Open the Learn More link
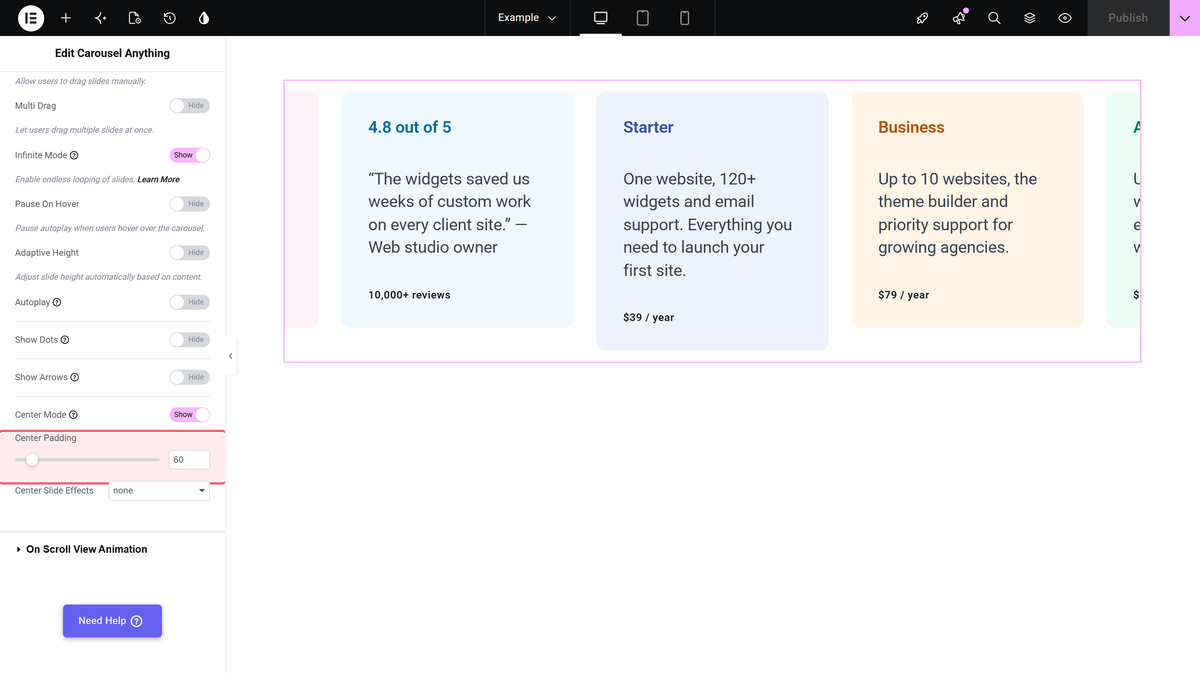The width and height of the screenshot is (1200, 675). point(158,180)
